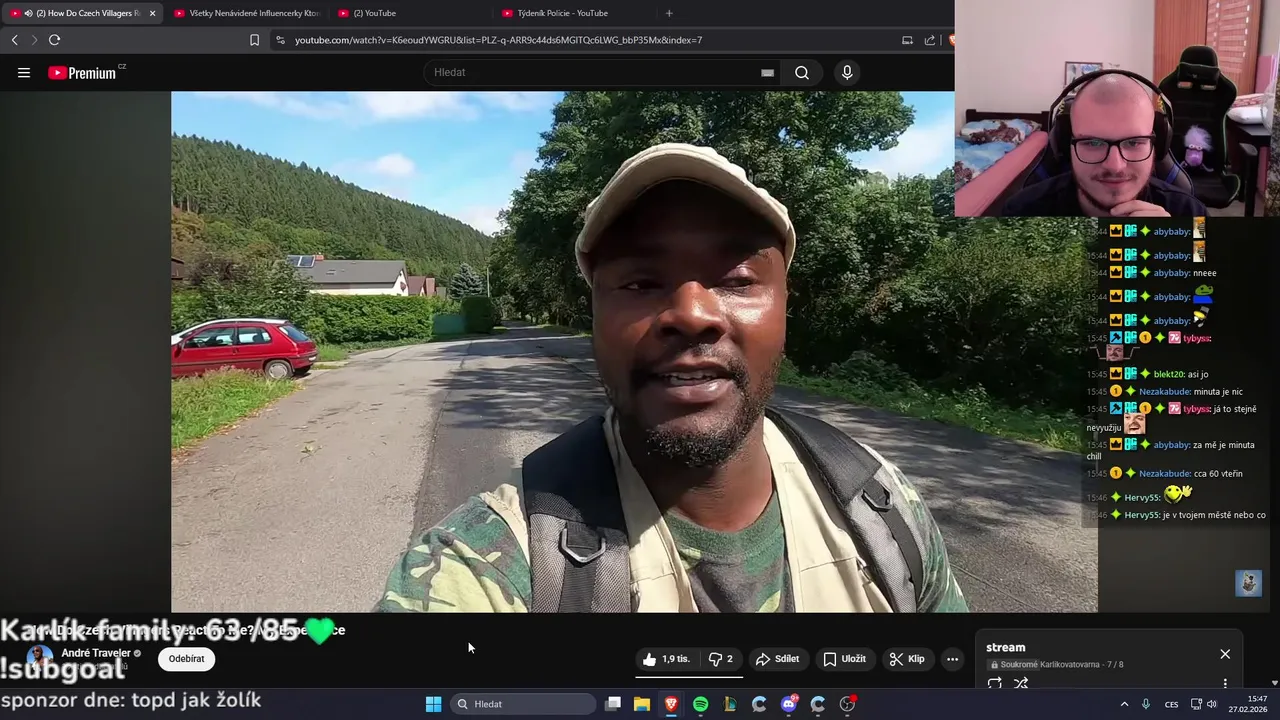Dislike the video with the thumbs down

click(x=721, y=659)
